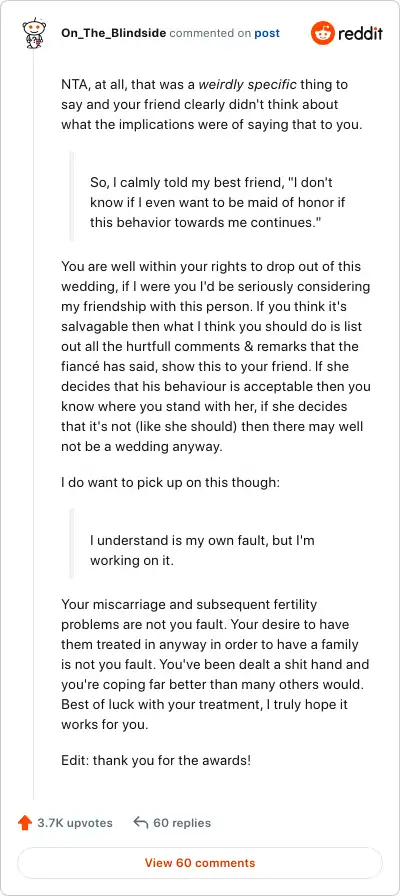Click the orange upvote arrow icon
This screenshot has width=400, height=896.
point(25,823)
